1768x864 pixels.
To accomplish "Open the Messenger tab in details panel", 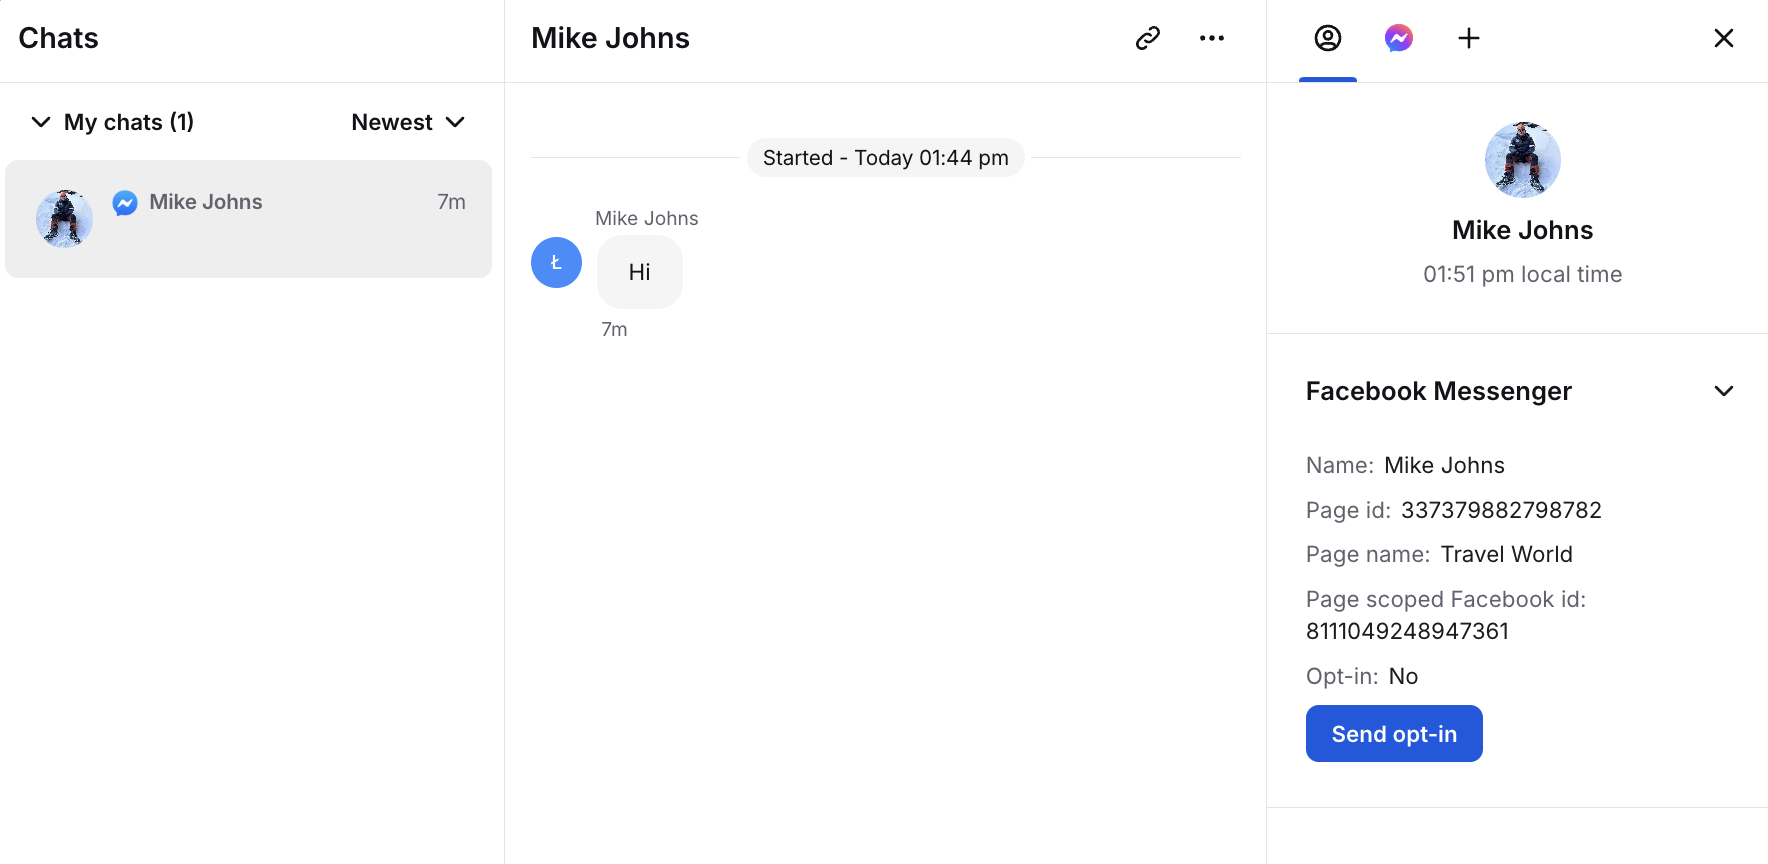I will point(1398,38).
